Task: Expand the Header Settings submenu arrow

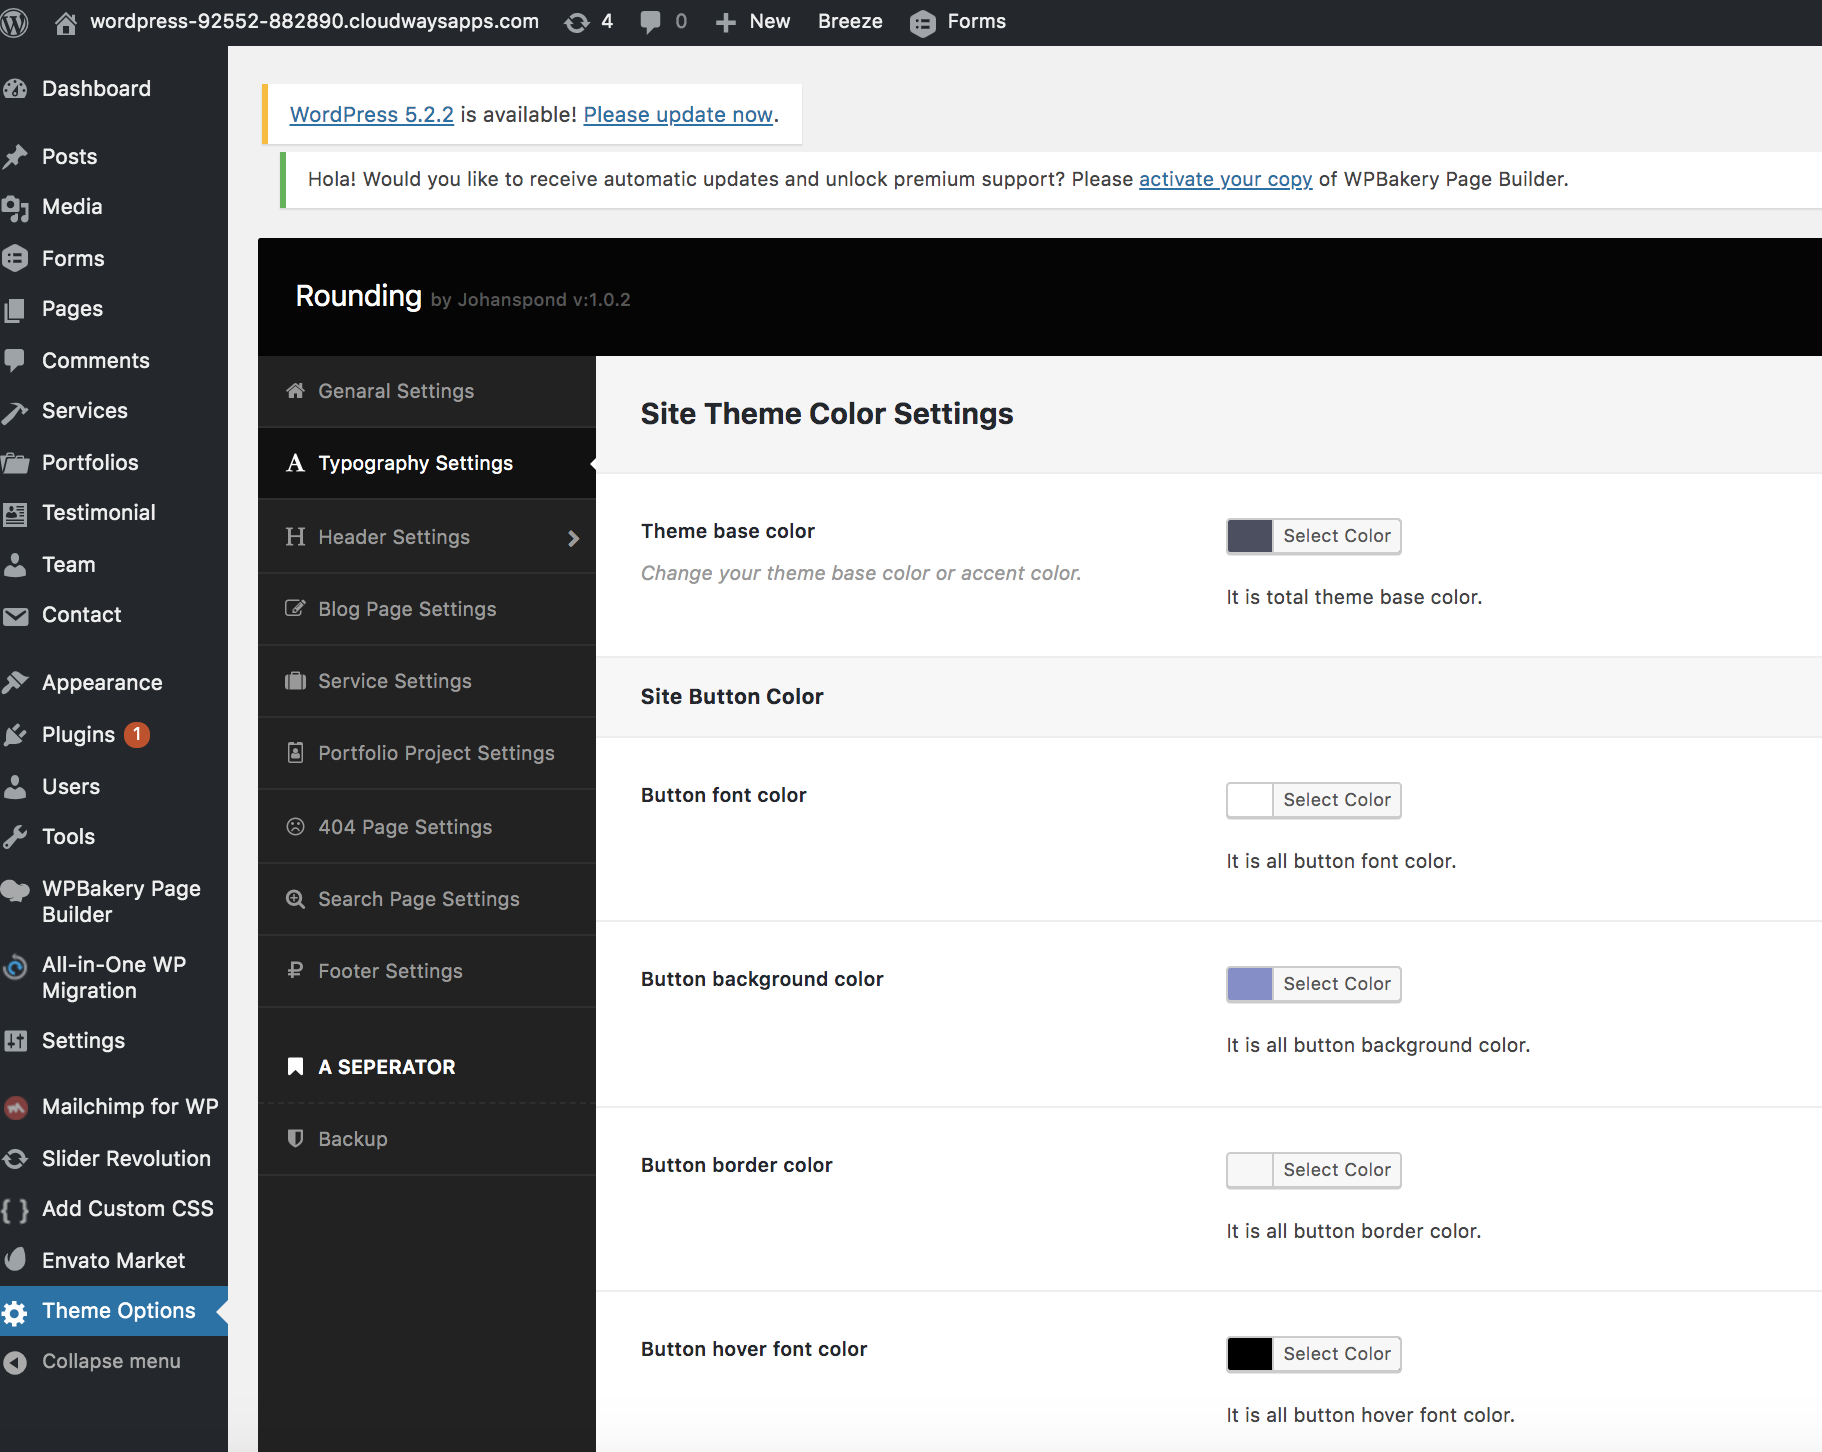Action: point(573,538)
